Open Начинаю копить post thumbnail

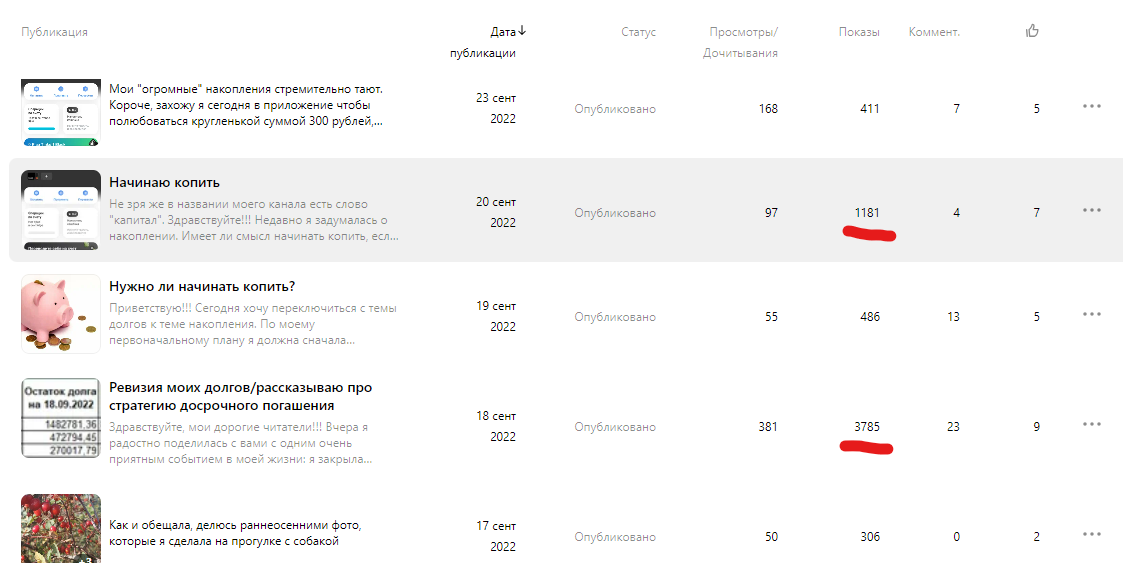[x=61, y=210]
